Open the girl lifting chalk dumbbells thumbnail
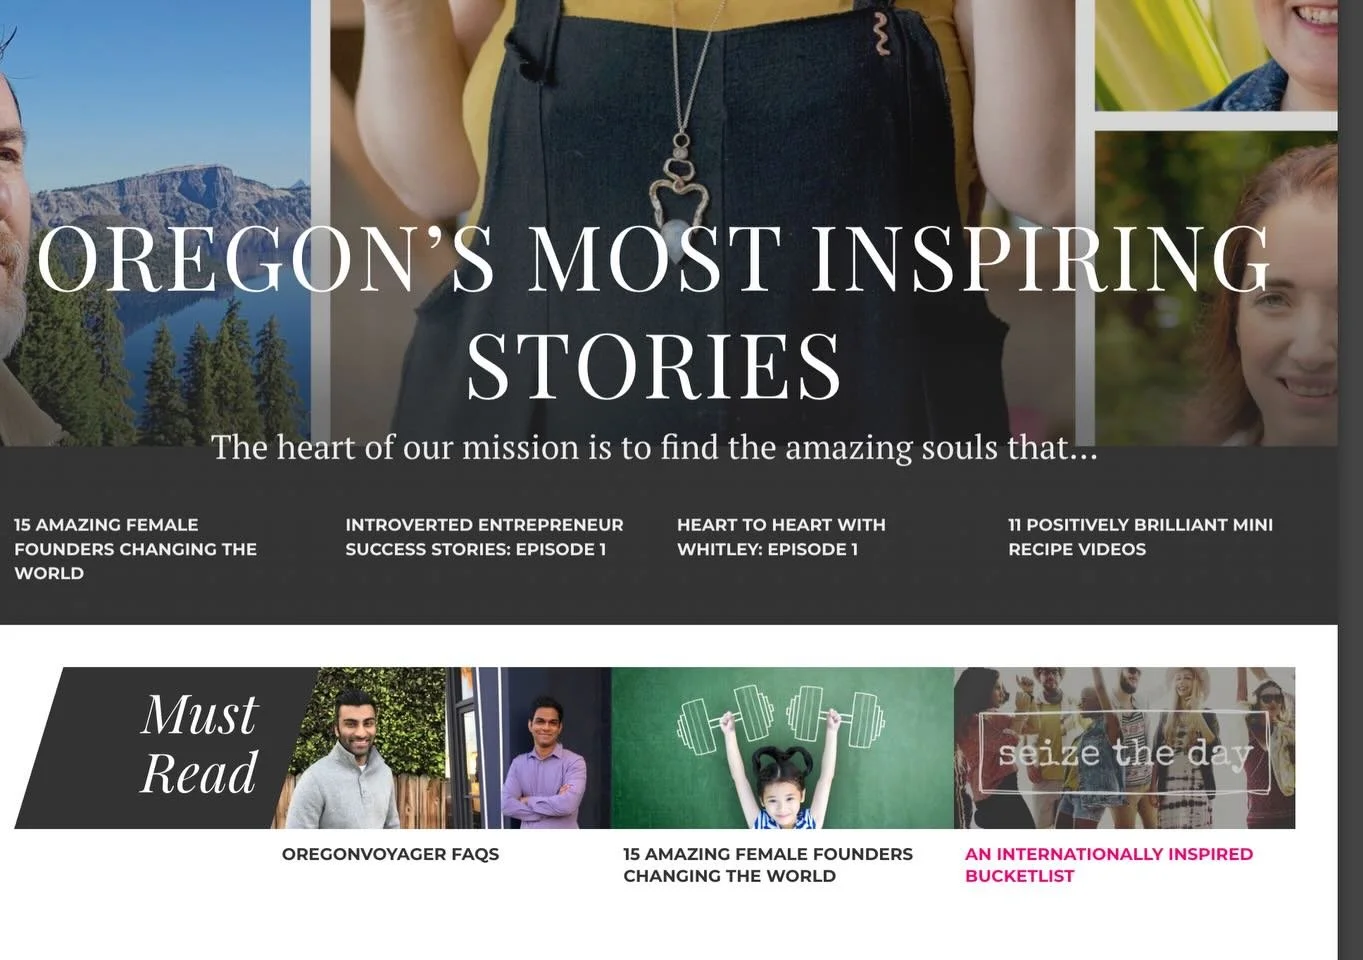Viewport: 1363px width, 960px height. click(x=782, y=748)
